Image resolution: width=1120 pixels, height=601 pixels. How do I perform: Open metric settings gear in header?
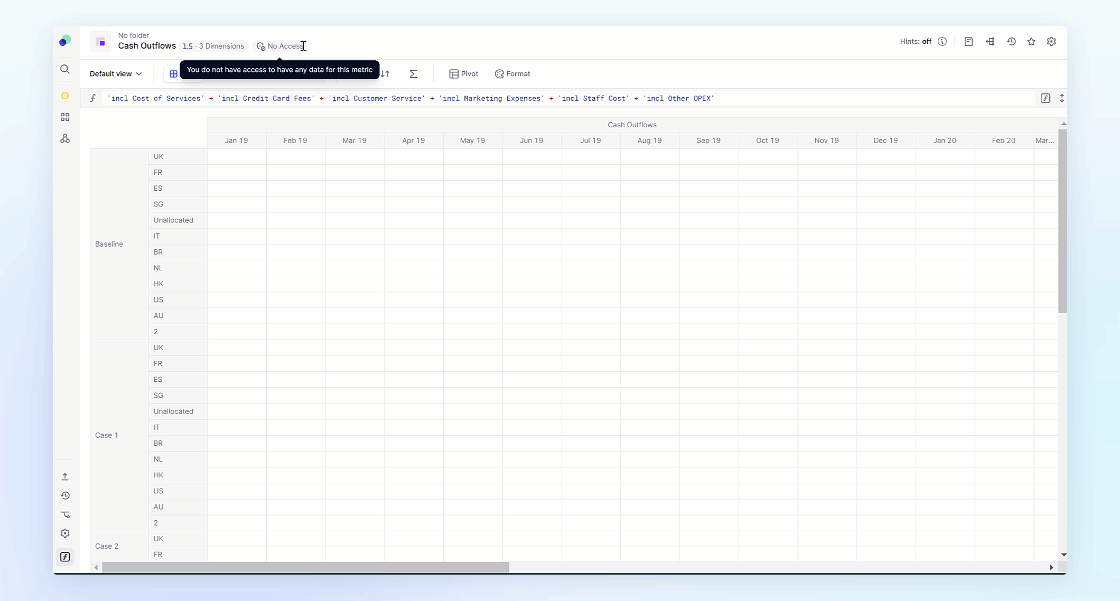(1051, 41)
